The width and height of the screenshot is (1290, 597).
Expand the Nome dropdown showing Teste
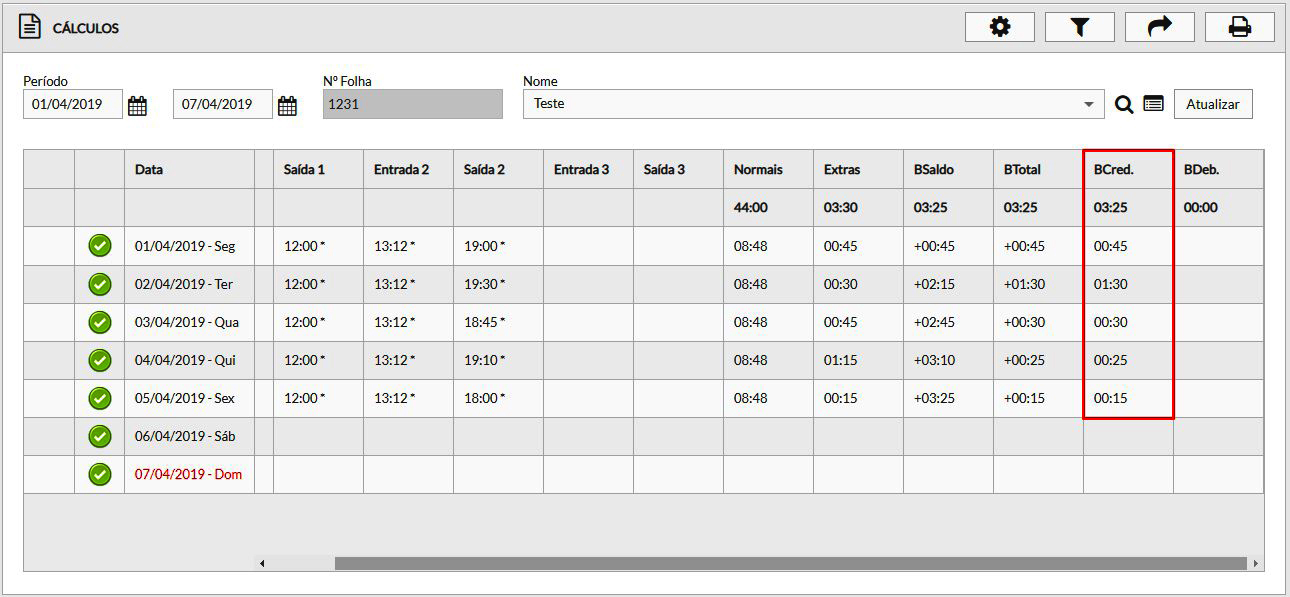click(1088, 104)
